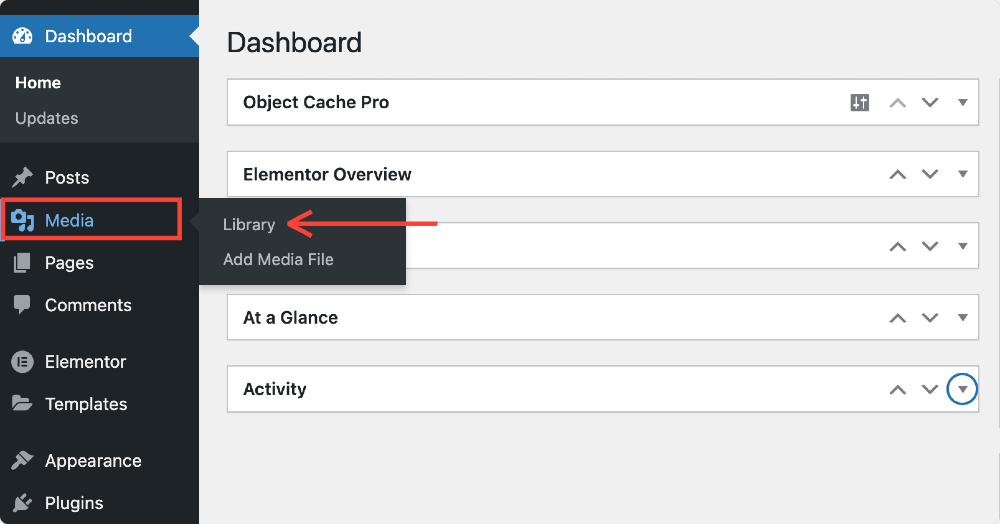Click the Templates folder icon
This screenshot has height=524, width=1000.
[22, 404]
